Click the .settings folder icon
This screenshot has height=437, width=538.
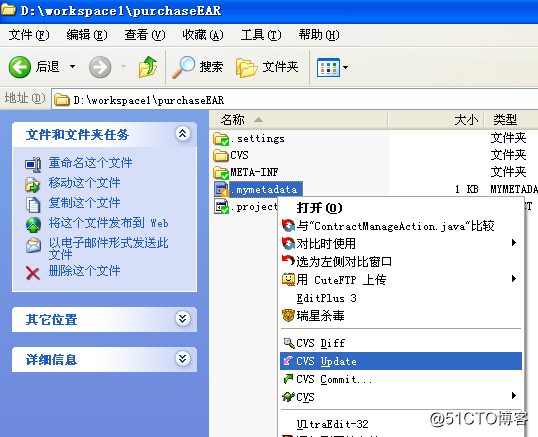pyautogui.click(x=221, y=139)
